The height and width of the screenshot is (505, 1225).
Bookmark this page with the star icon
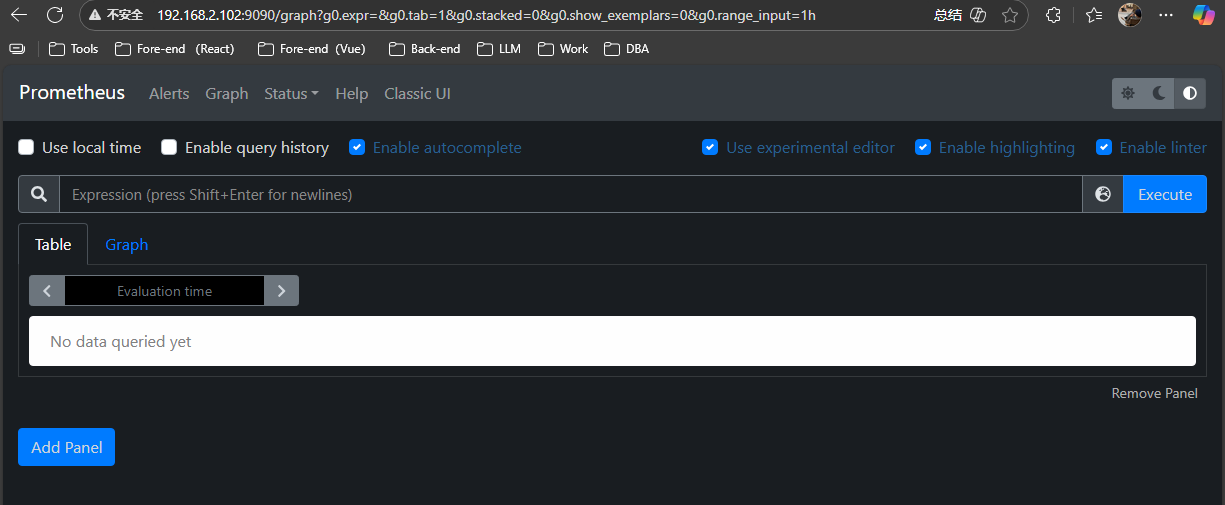point(1010,15)
